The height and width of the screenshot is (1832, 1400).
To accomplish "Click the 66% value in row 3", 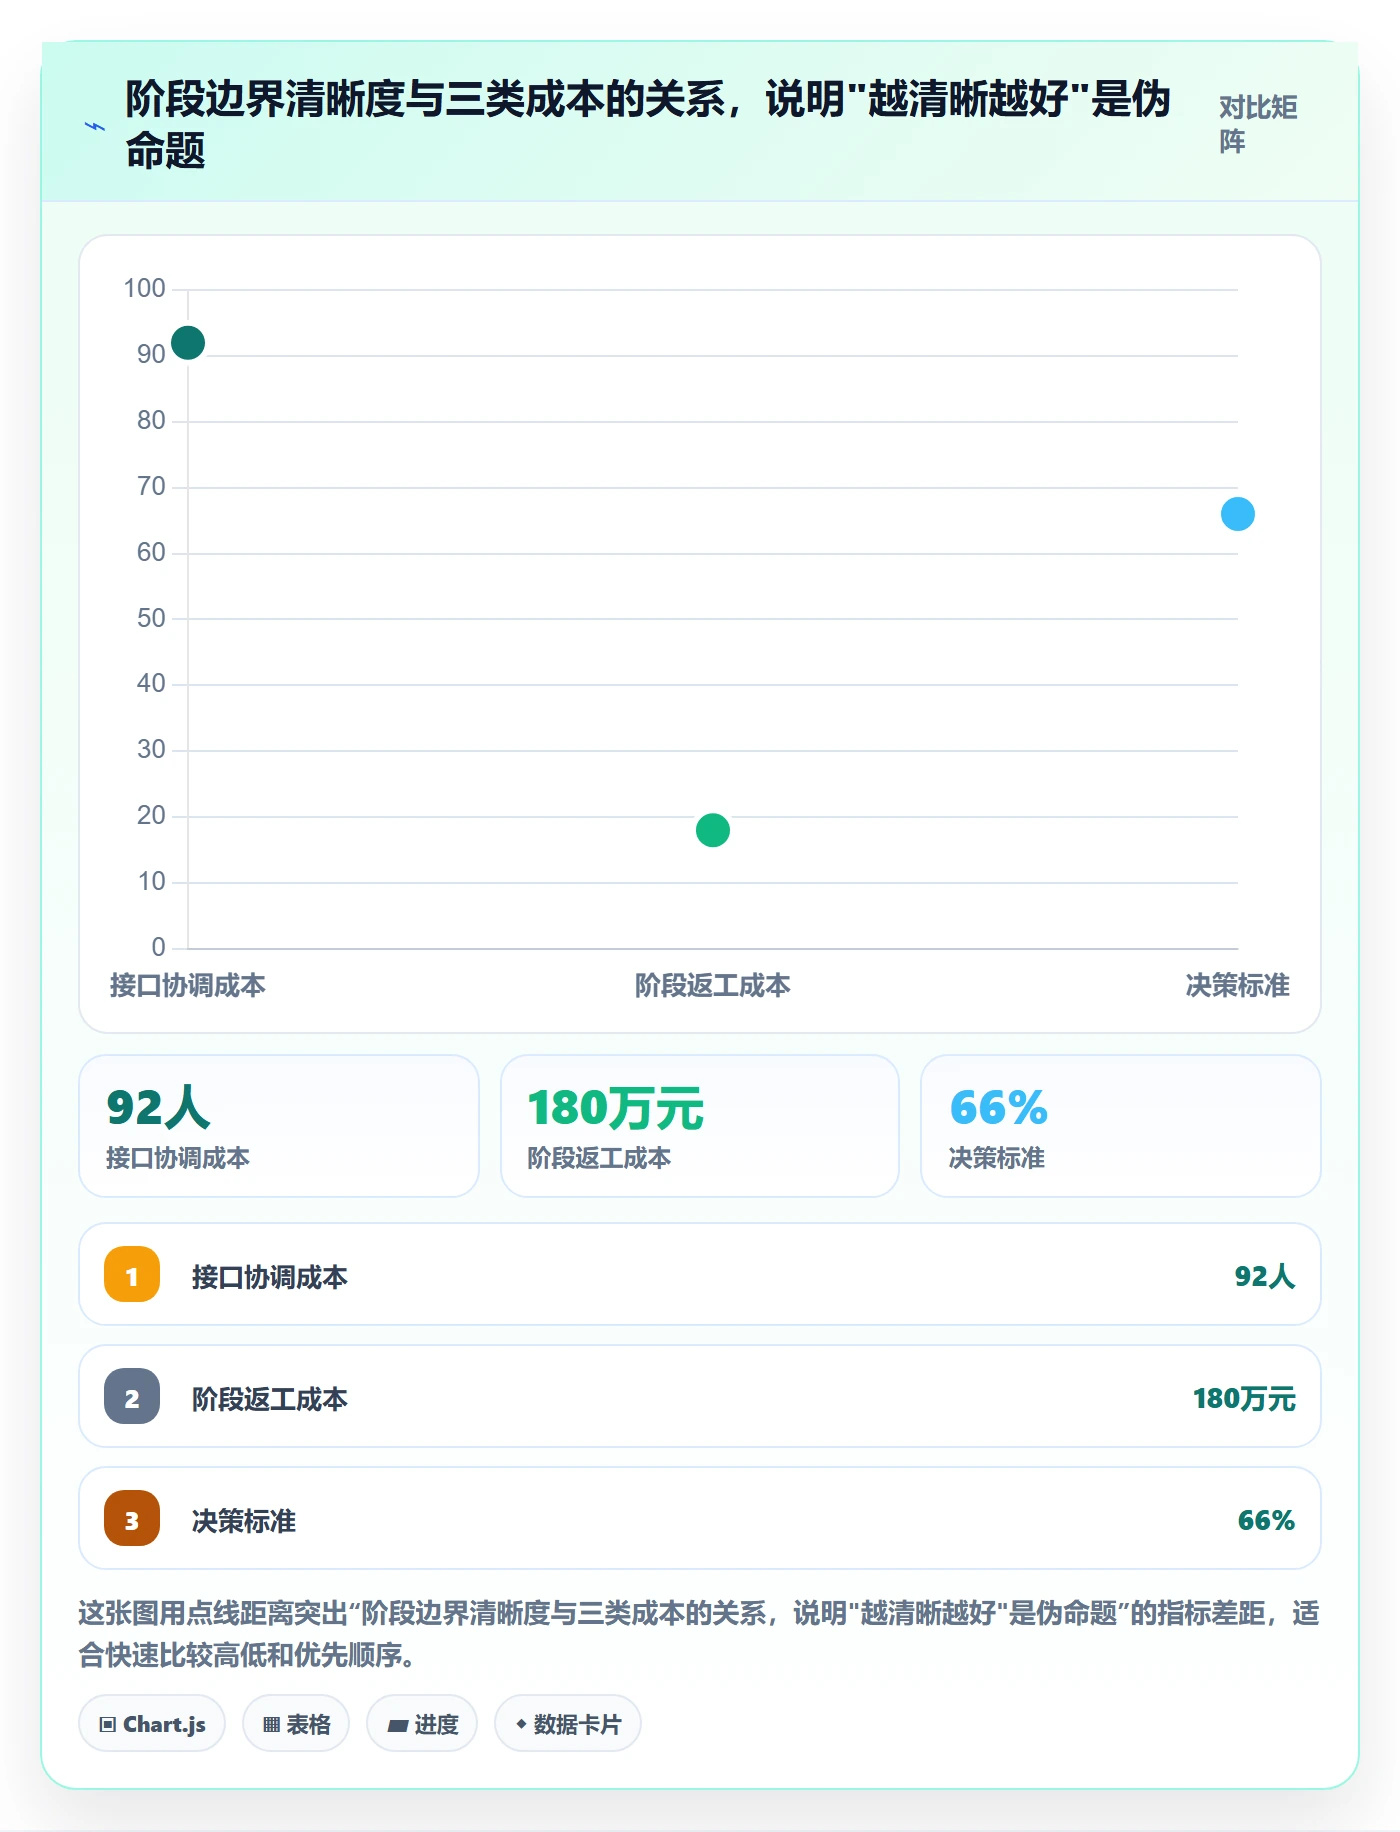I will 1266,1520.
